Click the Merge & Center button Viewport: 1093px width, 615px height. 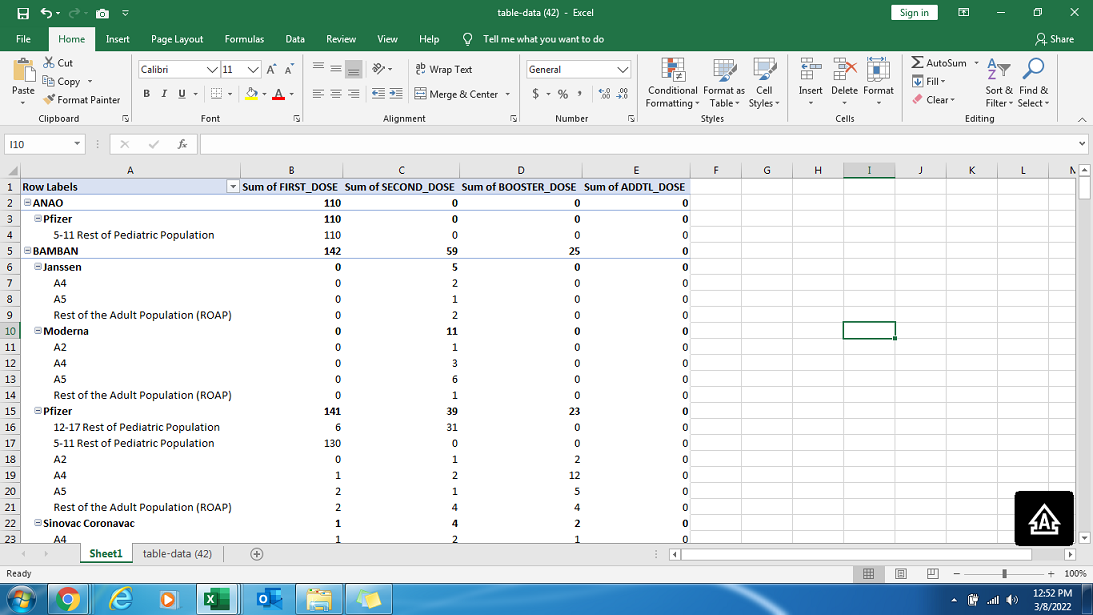click(463, 94)
